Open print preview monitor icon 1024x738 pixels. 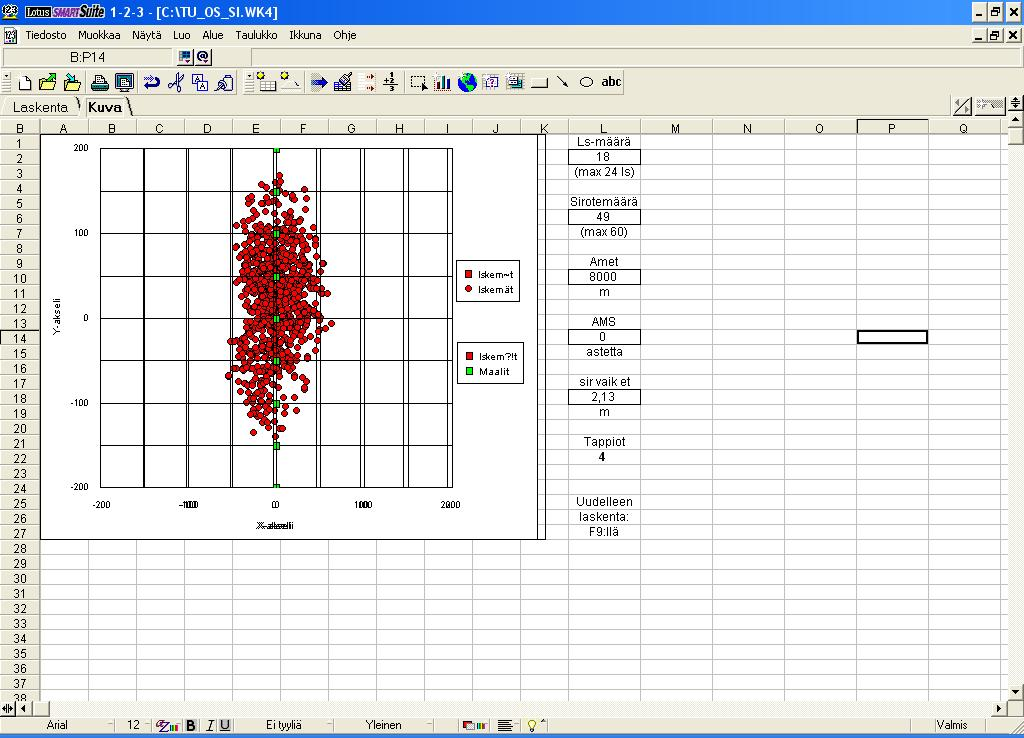point(124,82)
